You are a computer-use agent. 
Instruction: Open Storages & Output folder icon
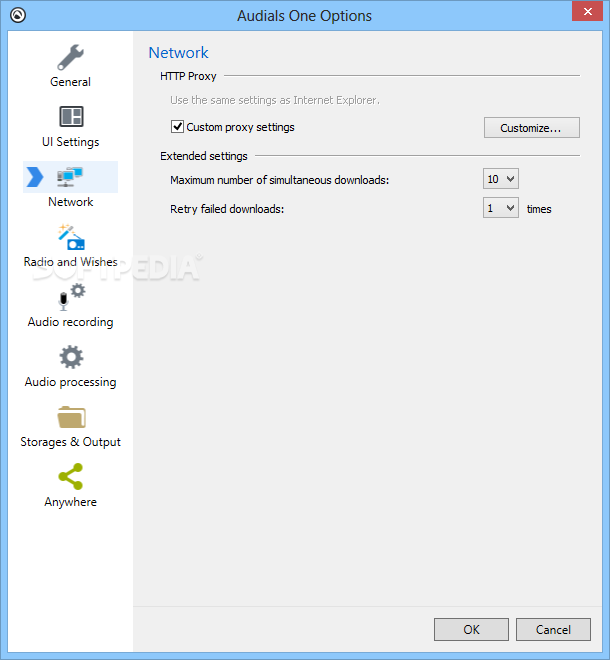pyautogui.click(x=71, y=417)
